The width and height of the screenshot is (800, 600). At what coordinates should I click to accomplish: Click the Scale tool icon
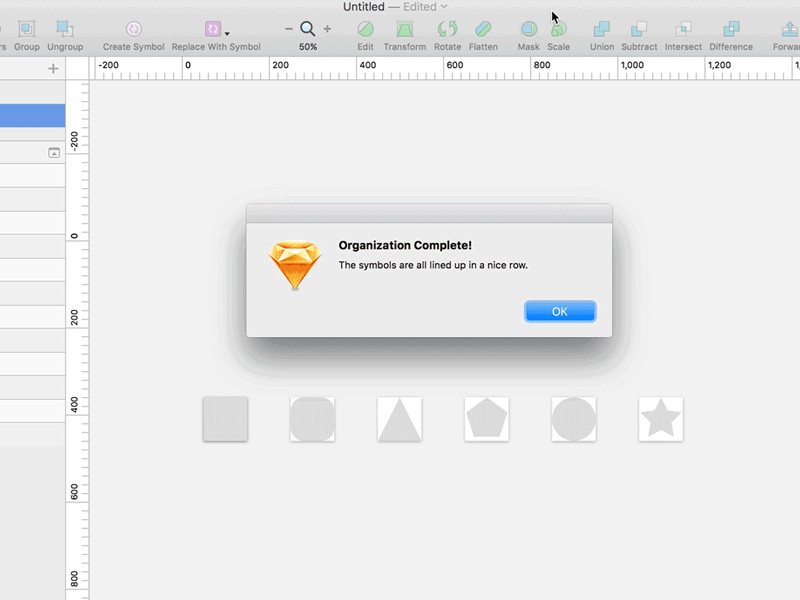pos(559,29)
